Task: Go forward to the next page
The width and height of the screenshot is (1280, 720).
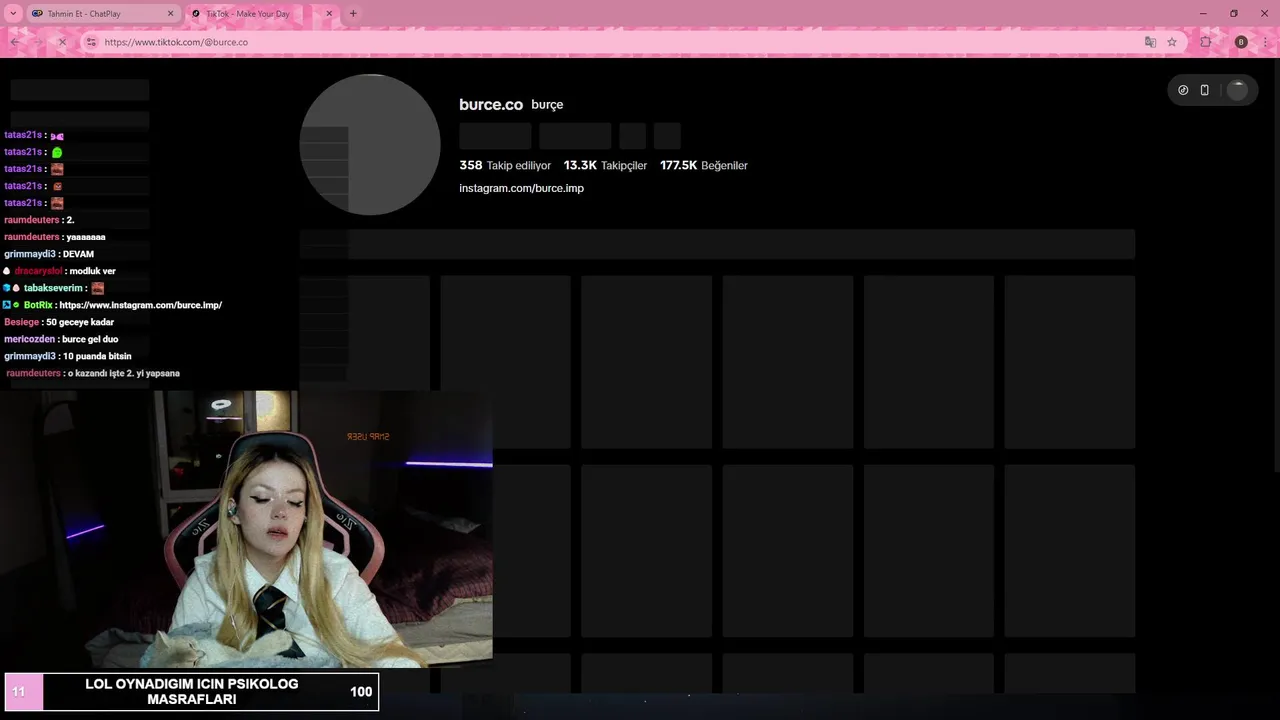Action: click(x=38, y=42)
